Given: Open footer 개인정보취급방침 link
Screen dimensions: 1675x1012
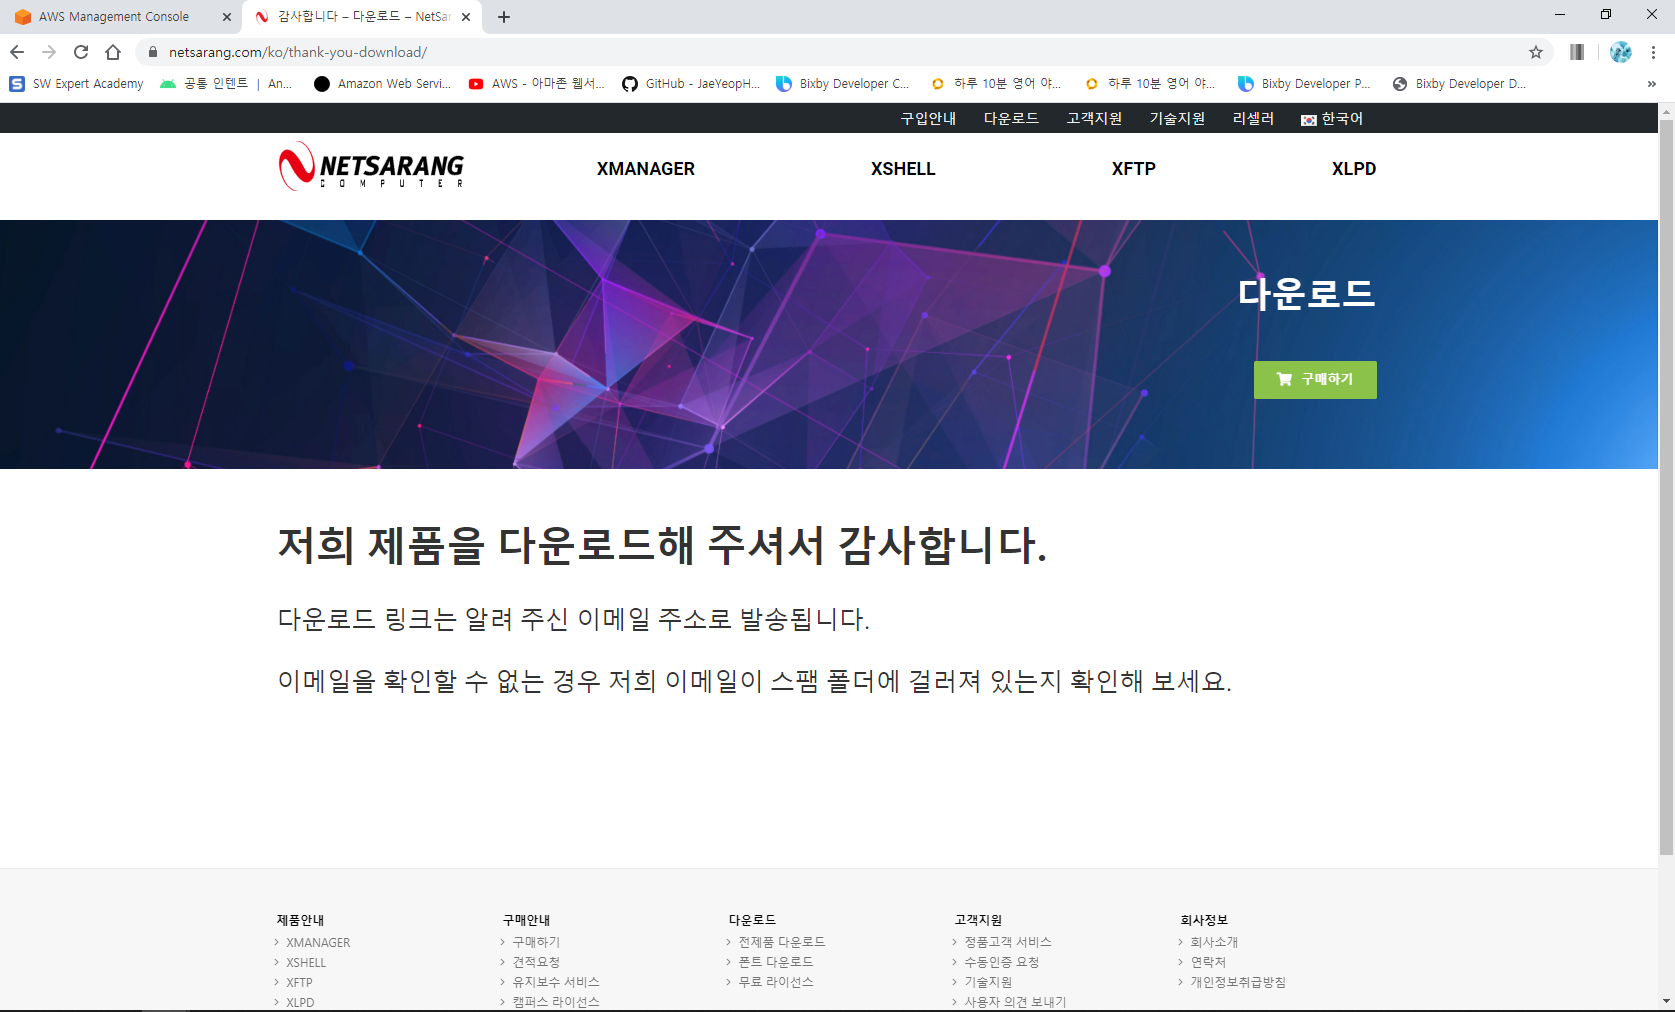Looking at the screenshot, I should 1238,982.
